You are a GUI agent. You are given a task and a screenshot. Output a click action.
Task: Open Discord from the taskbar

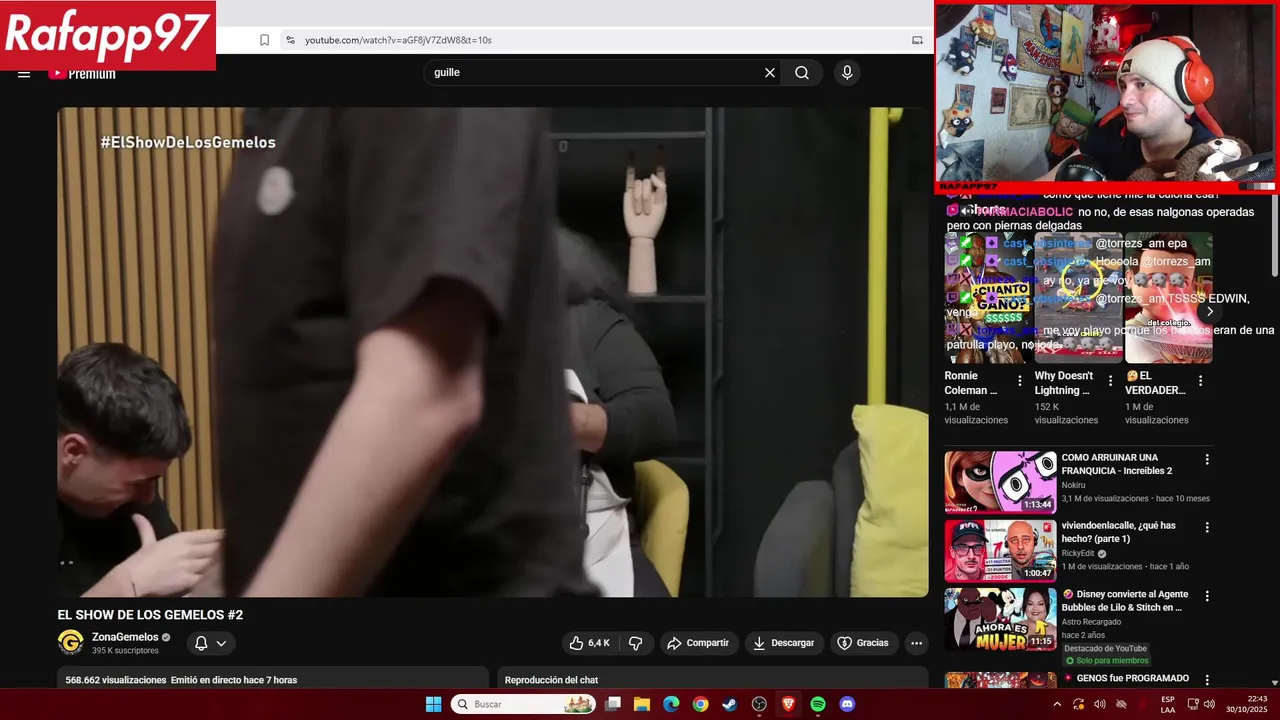coord(847,704)
